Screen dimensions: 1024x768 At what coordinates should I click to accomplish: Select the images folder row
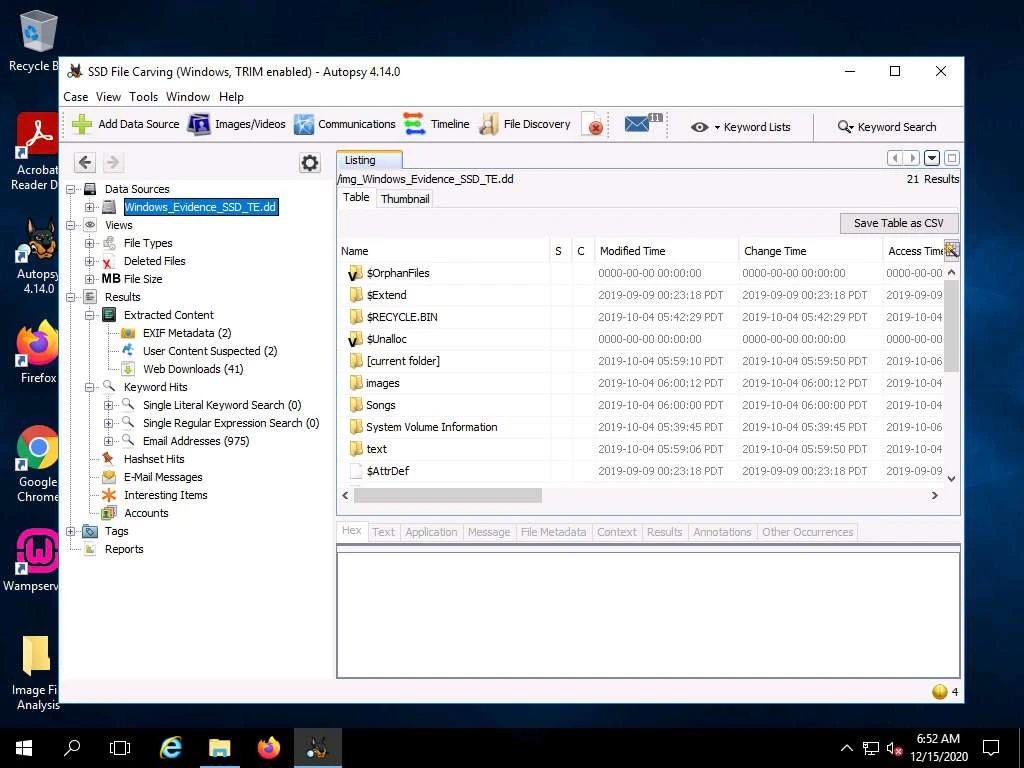click(x=641, y=383)
